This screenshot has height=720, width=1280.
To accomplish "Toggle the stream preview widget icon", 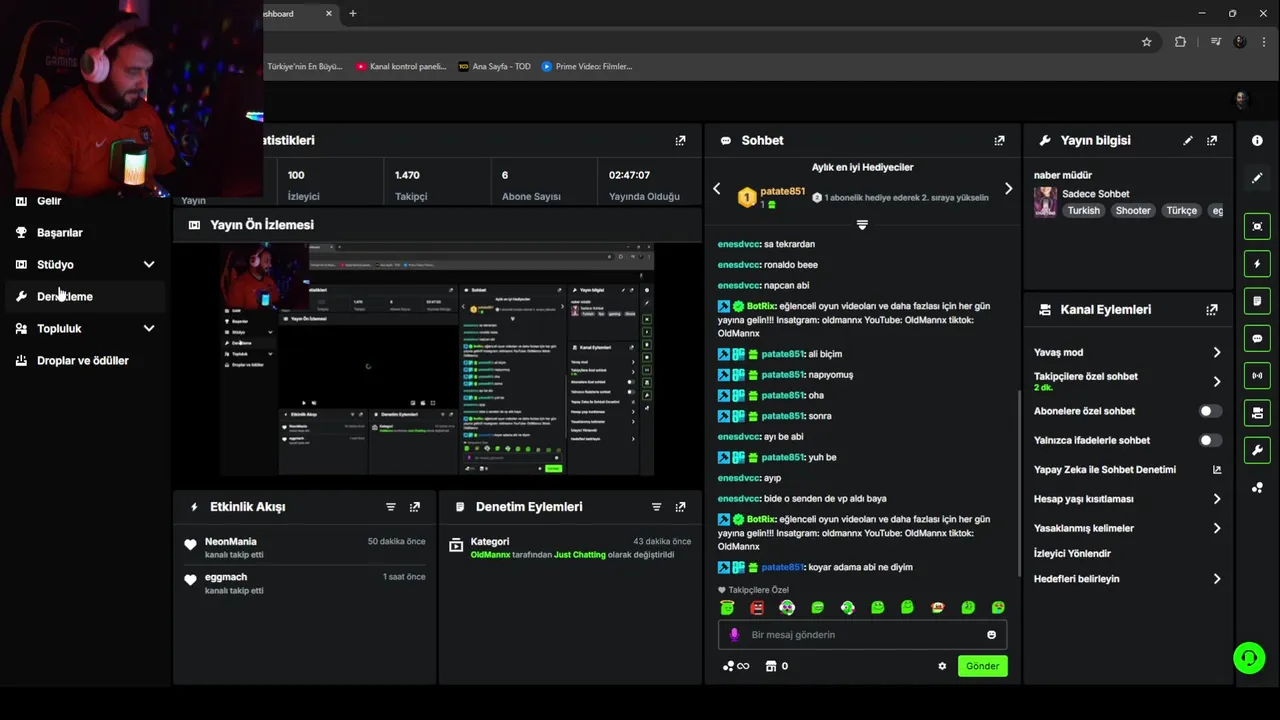I will (1257, 226).
